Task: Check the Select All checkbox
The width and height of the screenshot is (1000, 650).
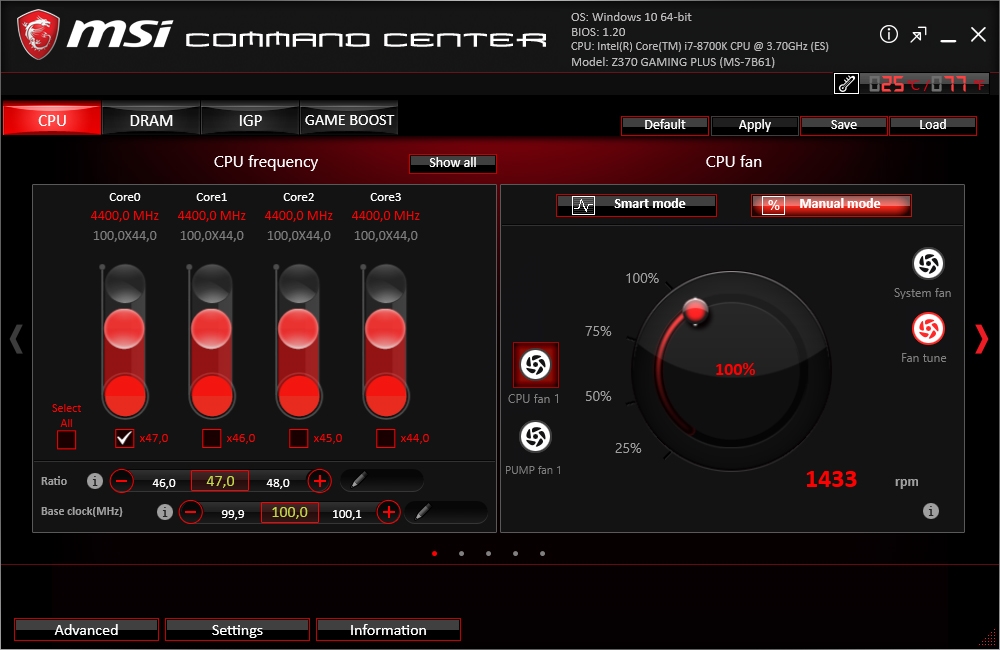Action: click(x=66, y=439)
